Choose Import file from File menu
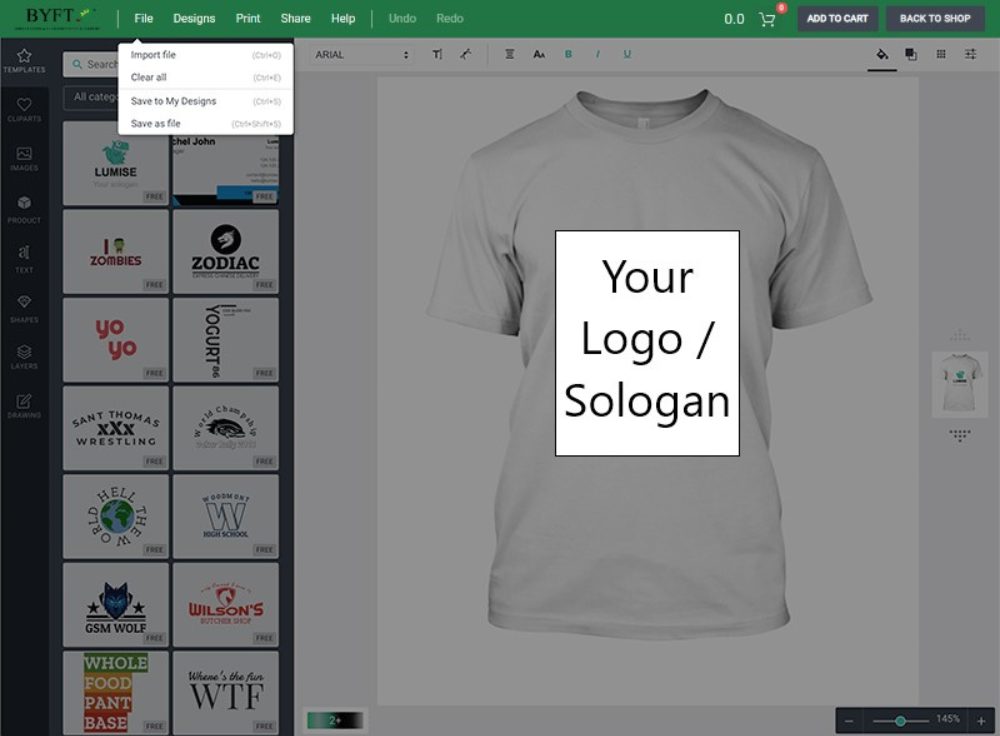This screenshot has width=1000, height=736. (x=205, y=55)
